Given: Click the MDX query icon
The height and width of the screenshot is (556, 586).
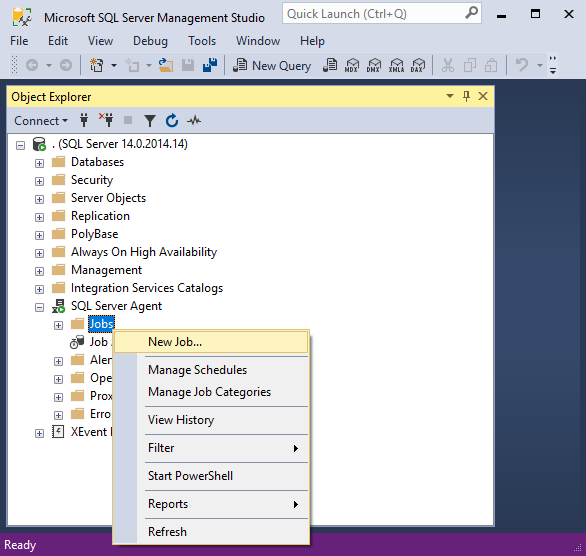Looking at the screenshot, I should coord(352,65).
